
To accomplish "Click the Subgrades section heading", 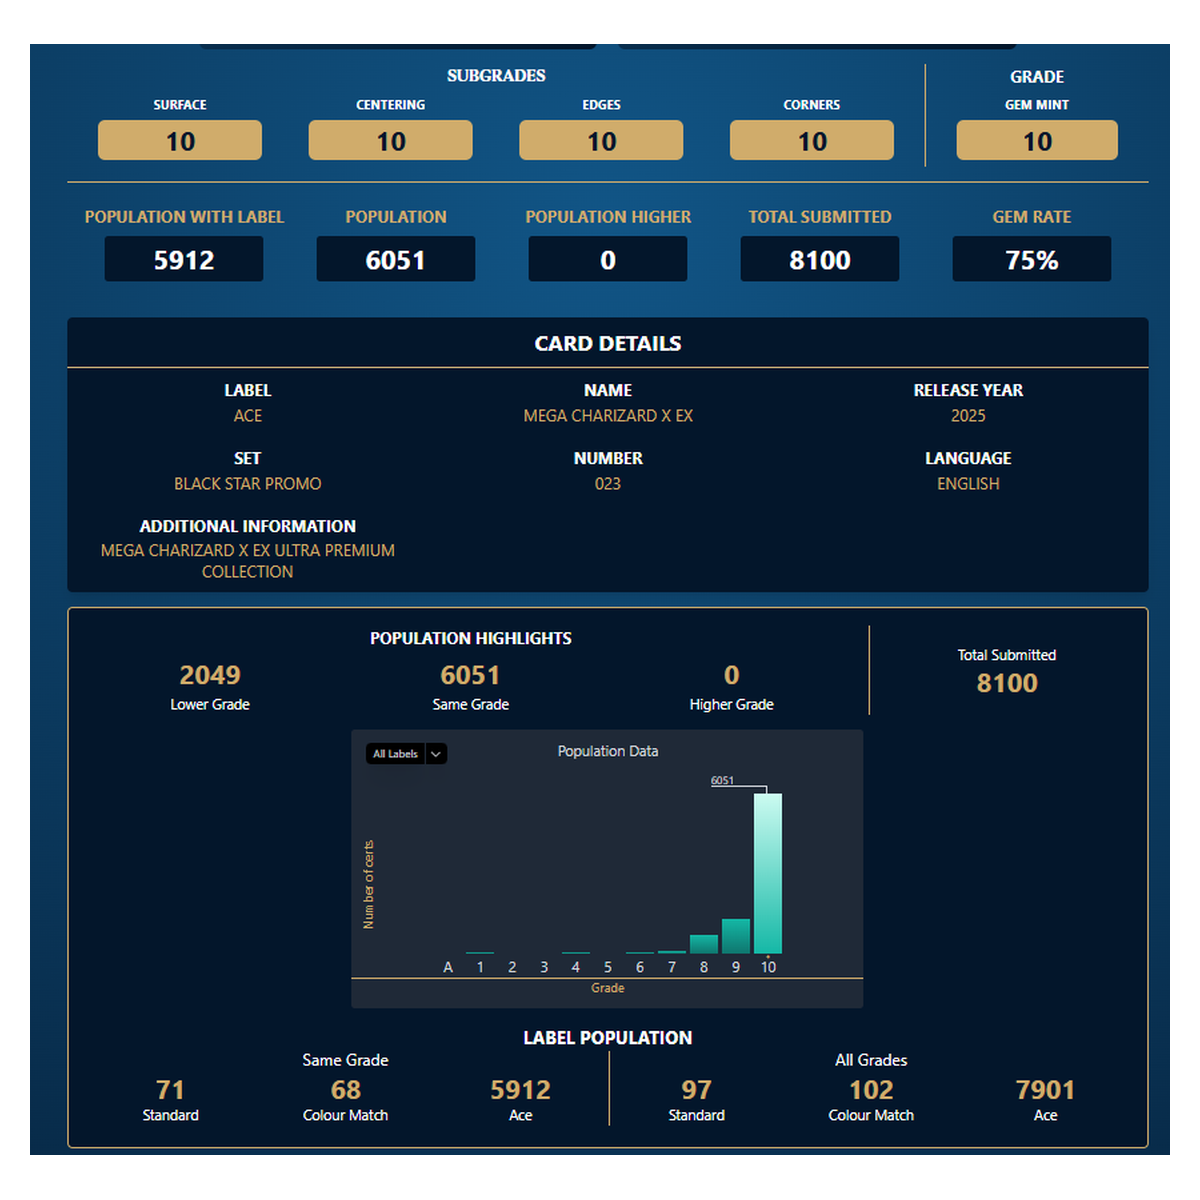I will pyautogui.click(x=496, y=76).
